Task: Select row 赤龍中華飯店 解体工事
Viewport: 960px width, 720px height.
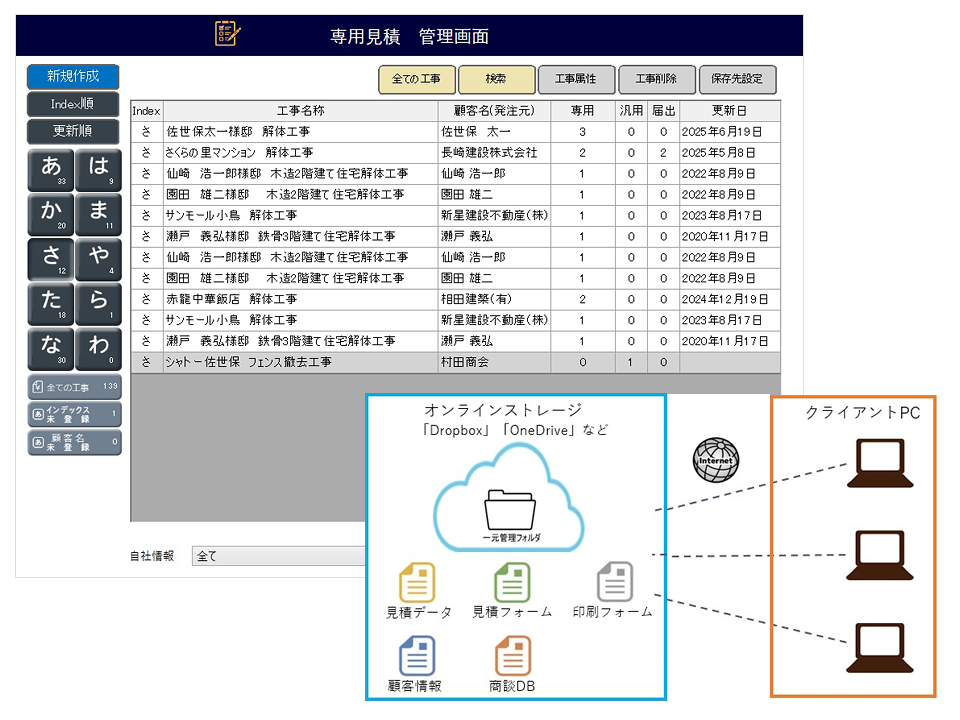Action: coord(456,299)
